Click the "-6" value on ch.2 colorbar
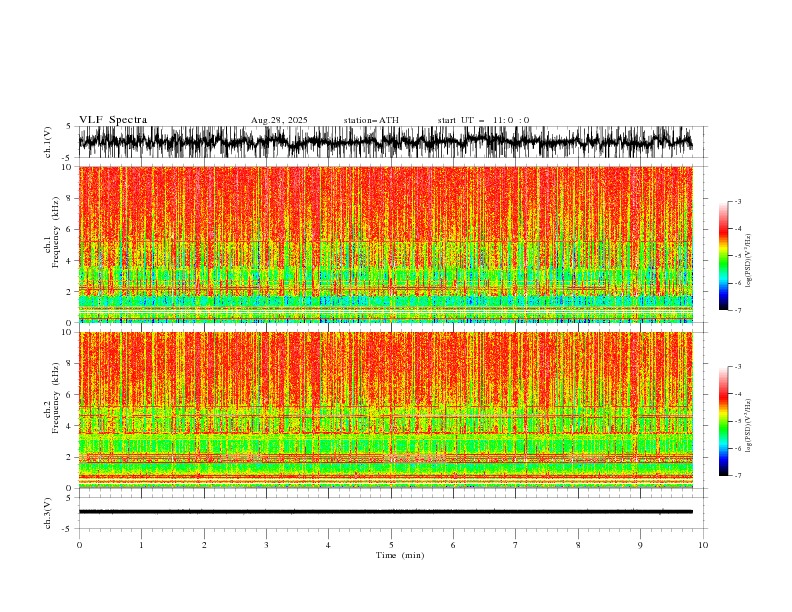Viewport: 792px width, 612px height. (738, 449)
